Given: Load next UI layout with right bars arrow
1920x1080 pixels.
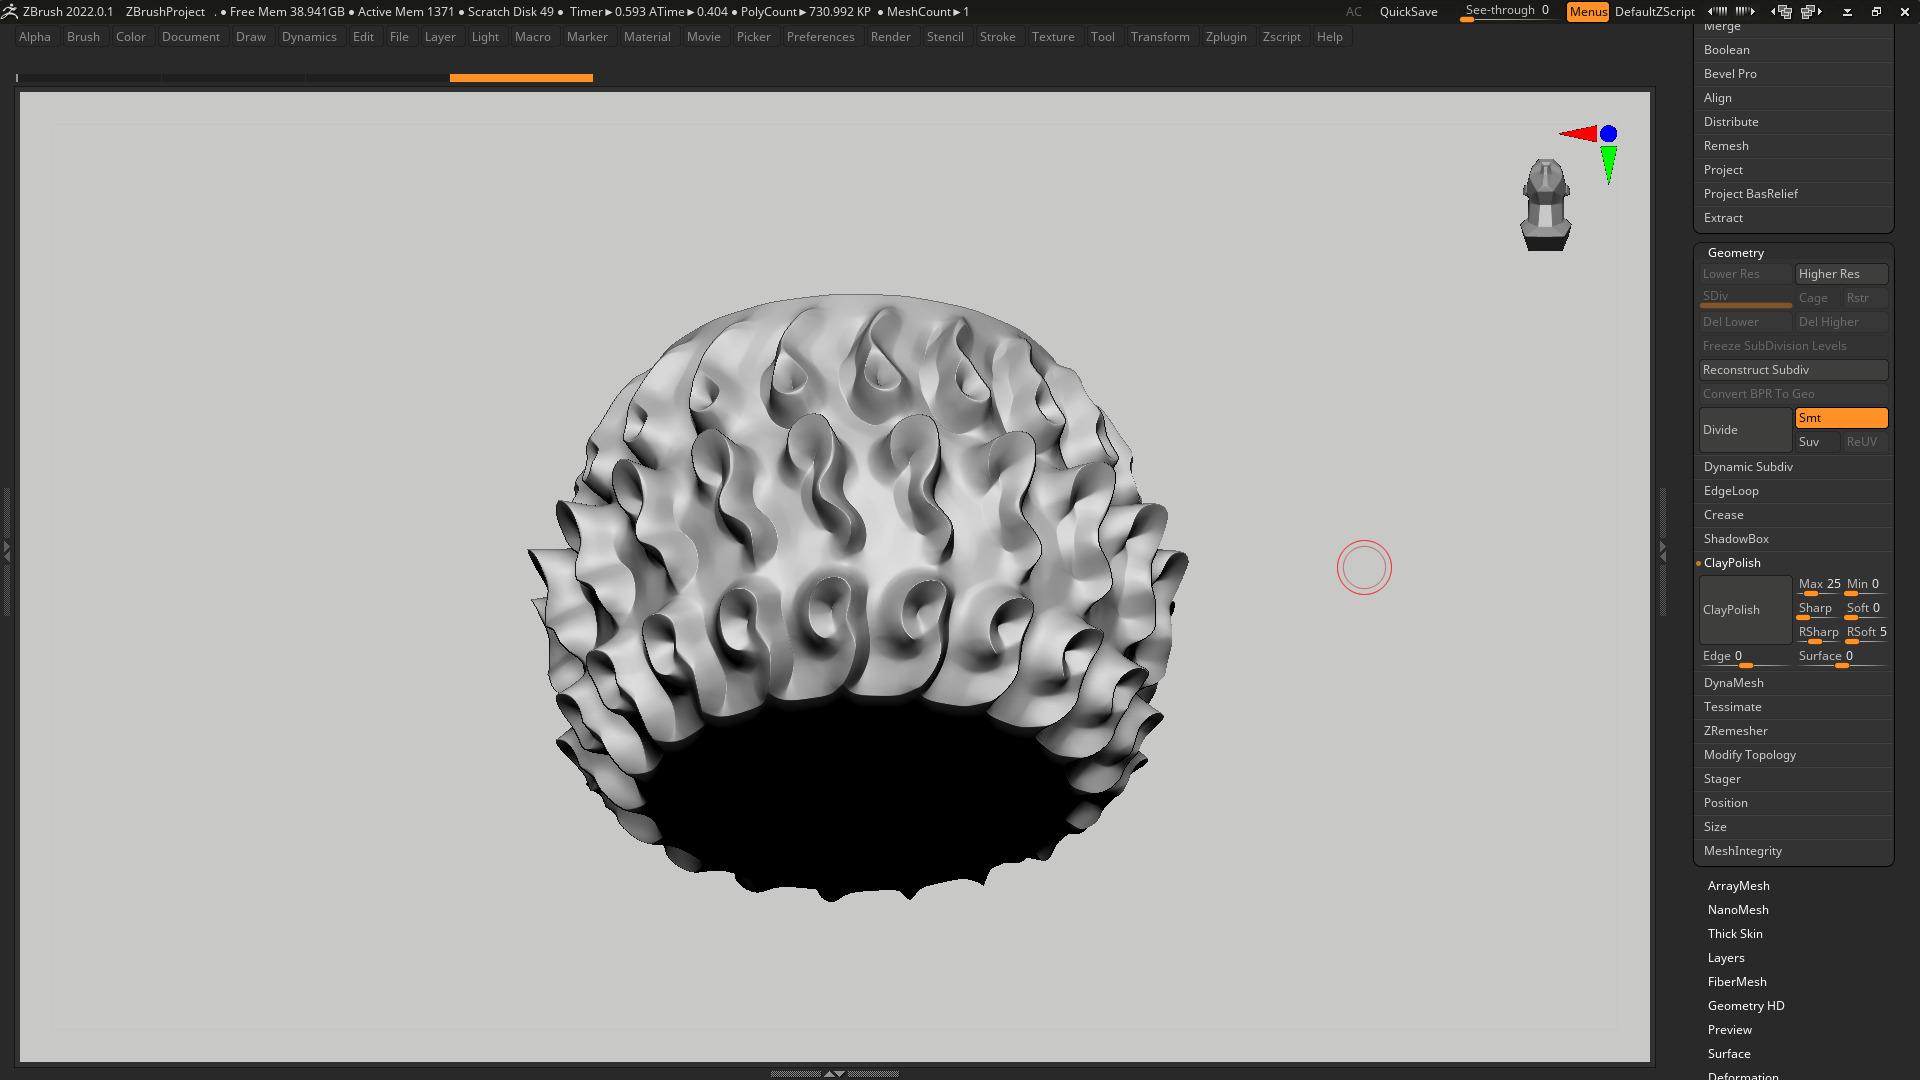Looking at the screenshot, I should pos(1745,11).
